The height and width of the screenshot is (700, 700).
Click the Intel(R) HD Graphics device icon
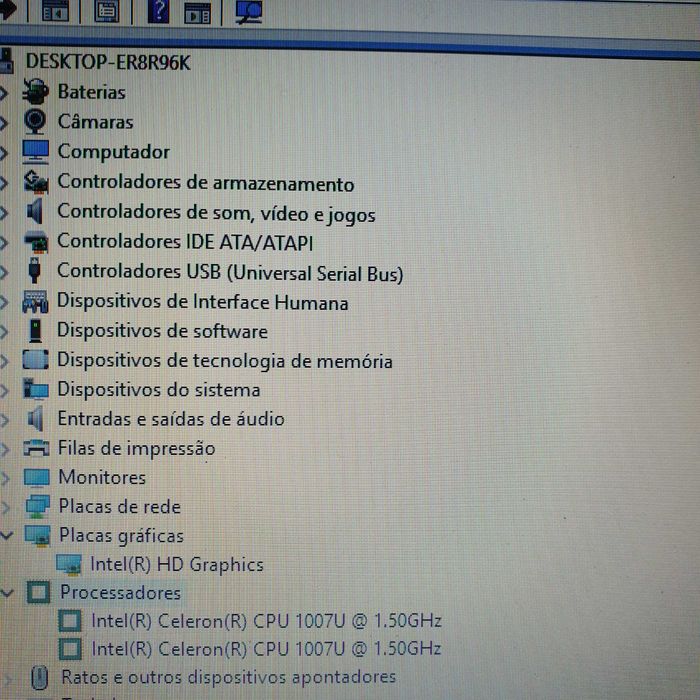[69, 564]
